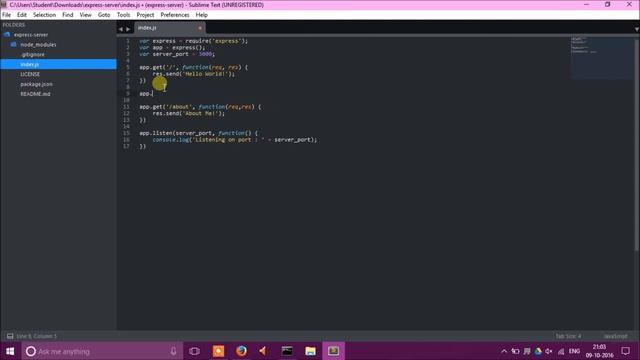Open File Explorer from the taskbar
Viewport: 640px width, 360px height.
click(x=310, y=351)
